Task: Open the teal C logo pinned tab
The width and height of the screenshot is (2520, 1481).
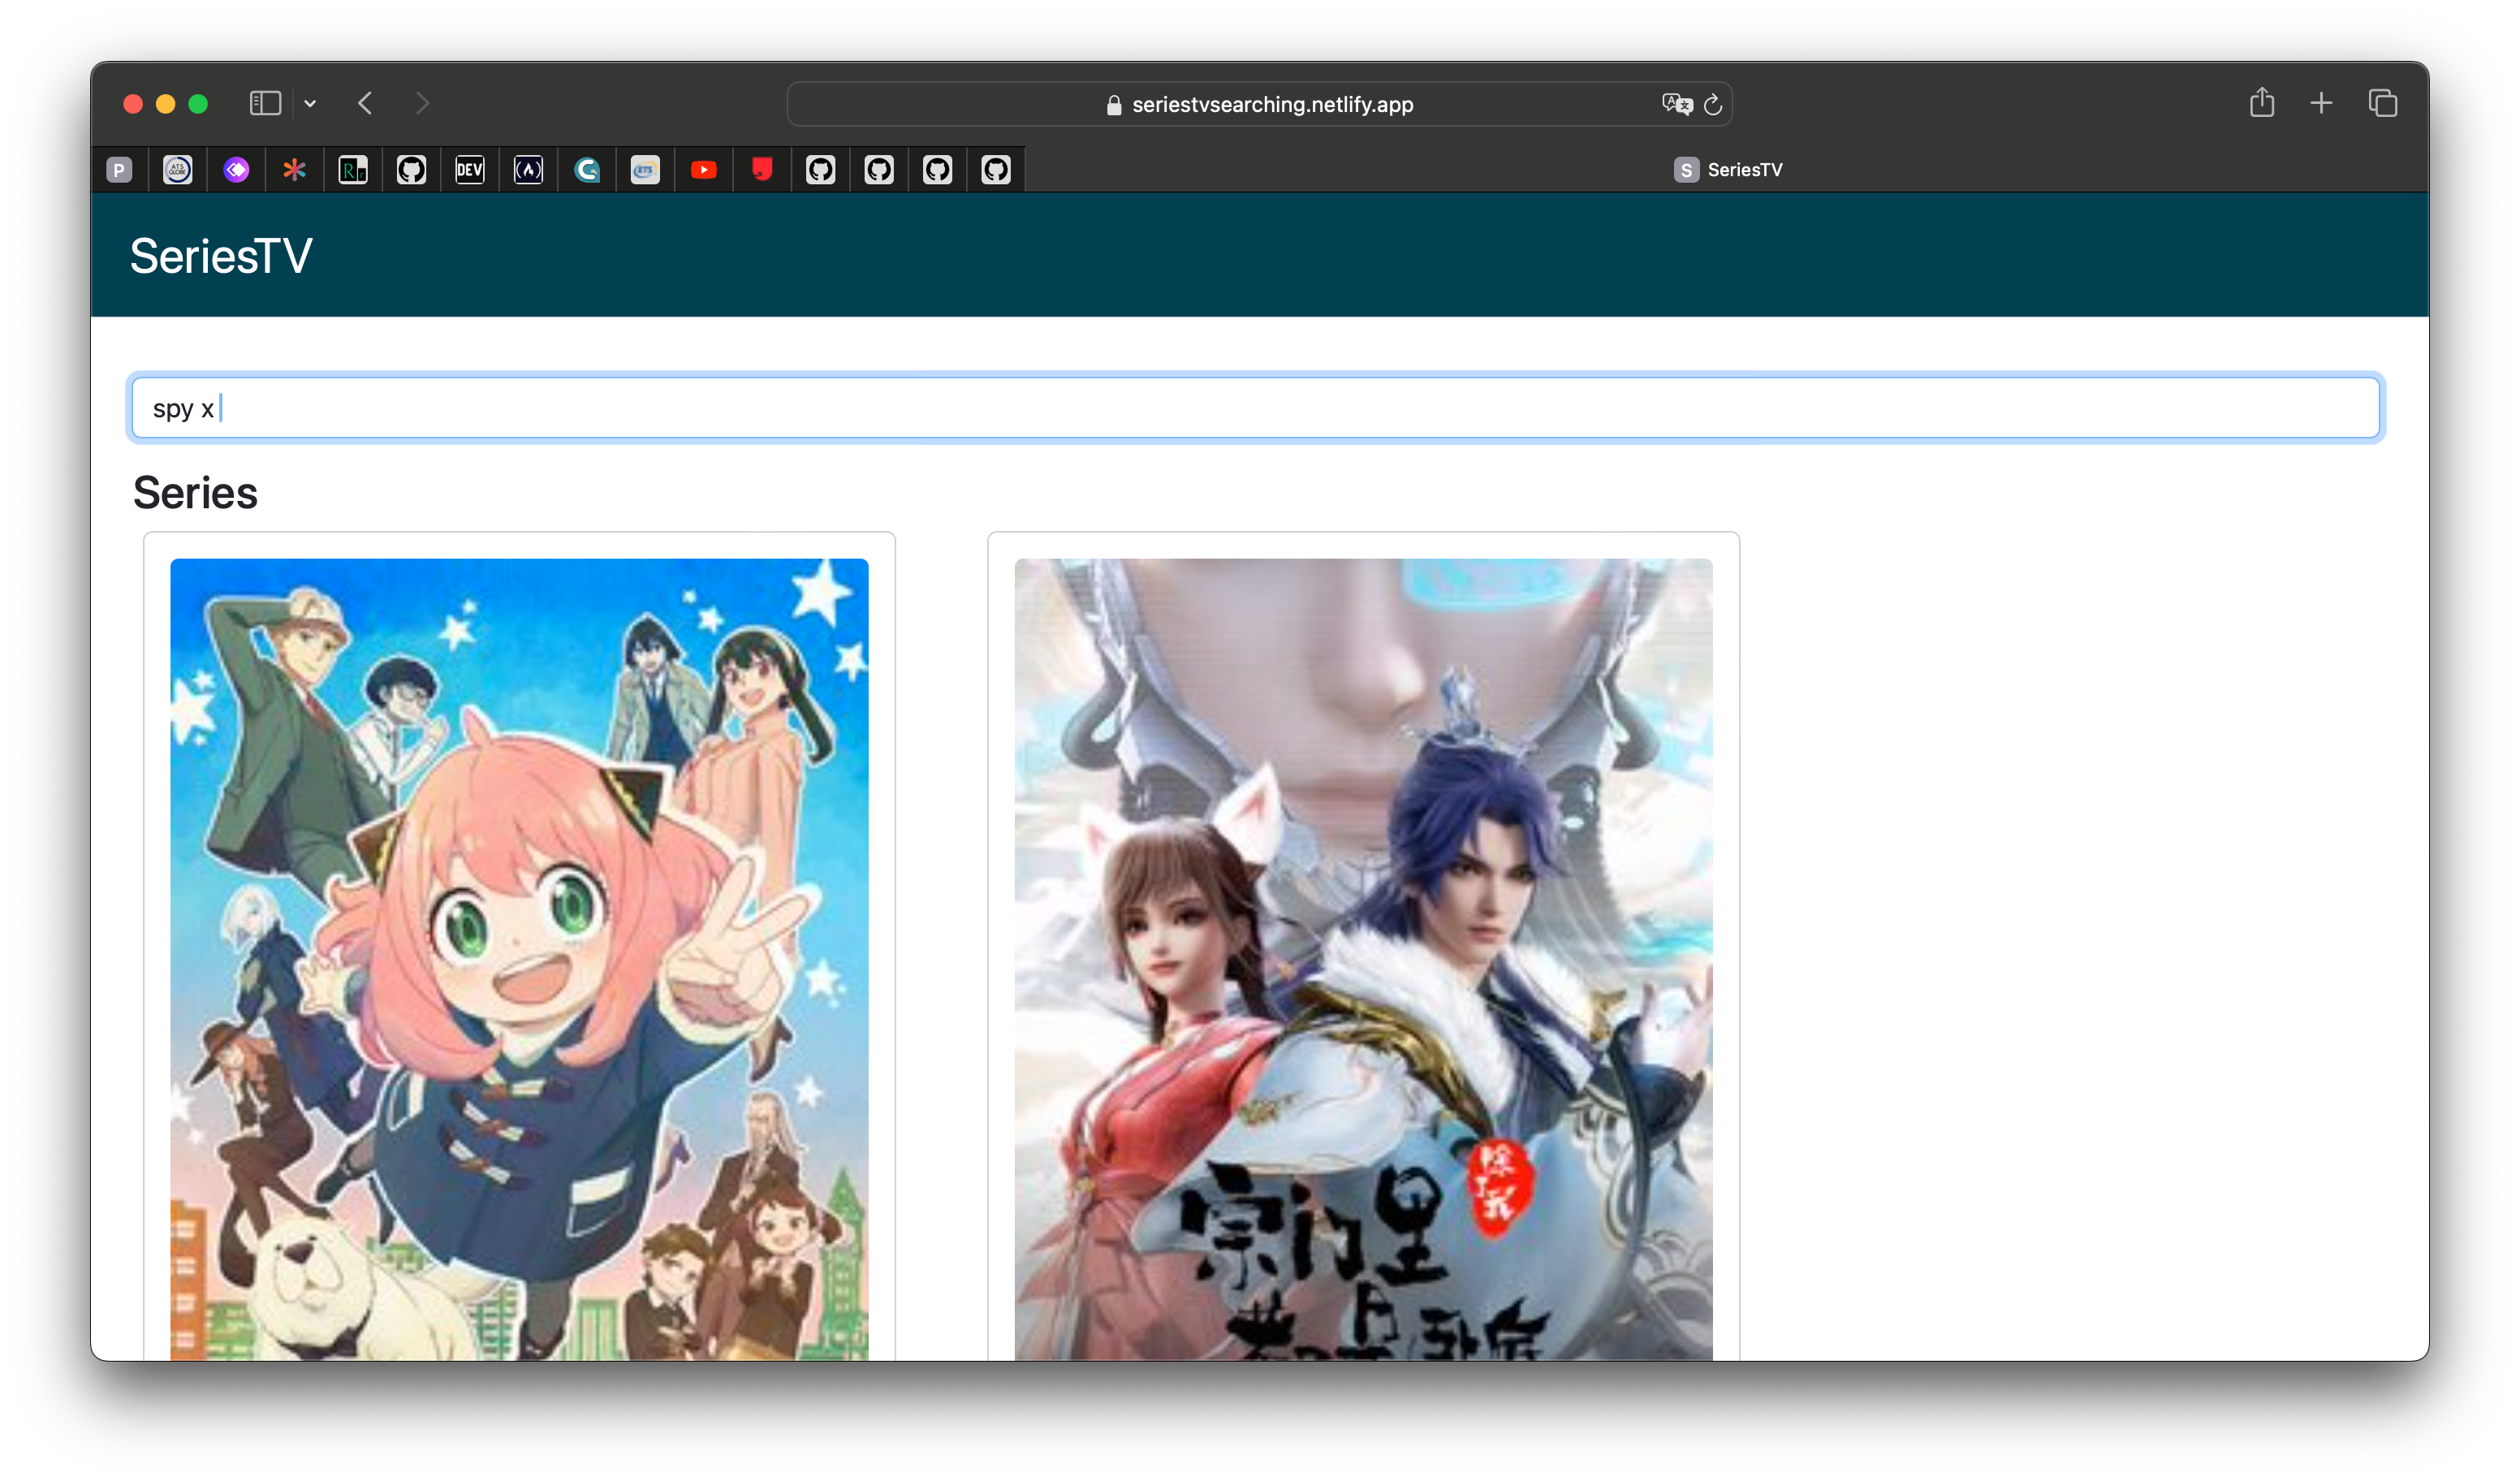Action: tap(587, 170)
